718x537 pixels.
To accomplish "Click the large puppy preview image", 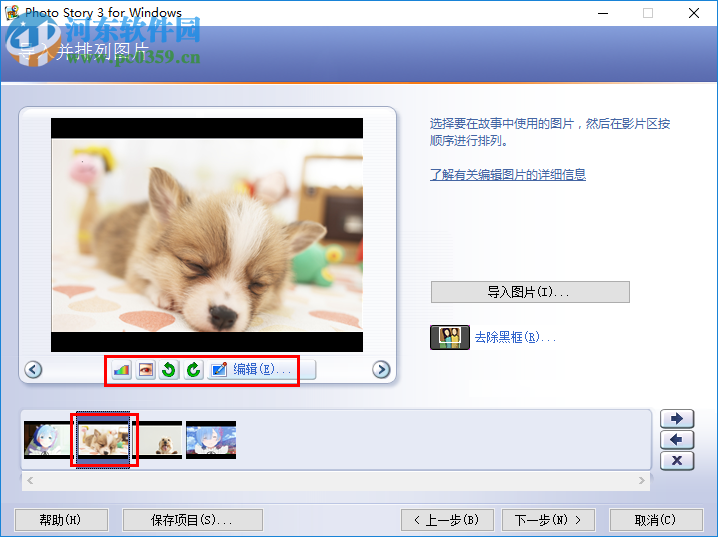I will [x=207, y=235].
